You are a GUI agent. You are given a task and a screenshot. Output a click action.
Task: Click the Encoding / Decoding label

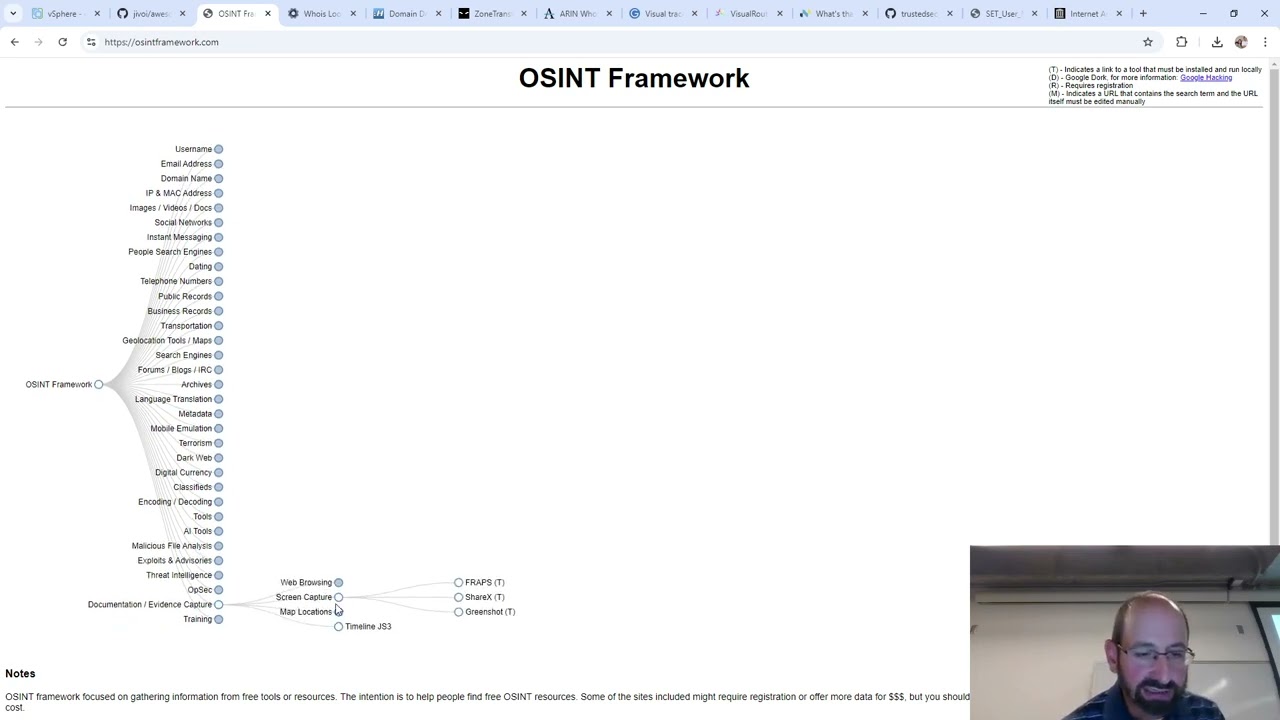point(175,502)
